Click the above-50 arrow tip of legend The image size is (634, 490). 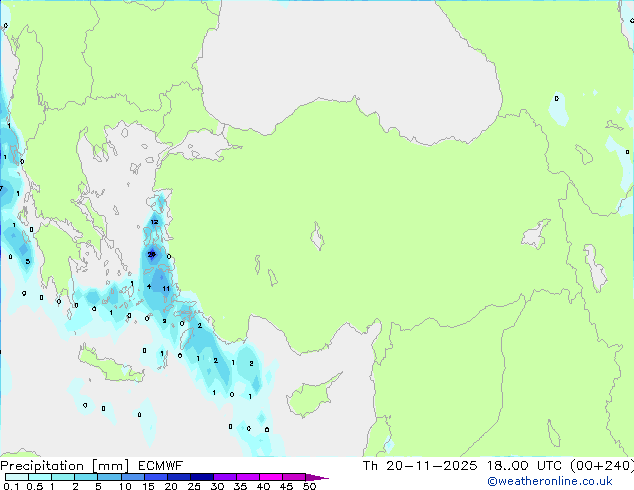(317, 477)
